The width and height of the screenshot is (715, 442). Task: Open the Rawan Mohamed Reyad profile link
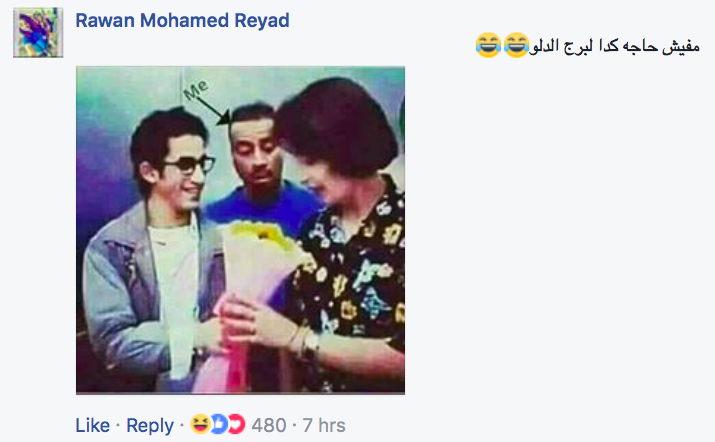tap(182, 21)
